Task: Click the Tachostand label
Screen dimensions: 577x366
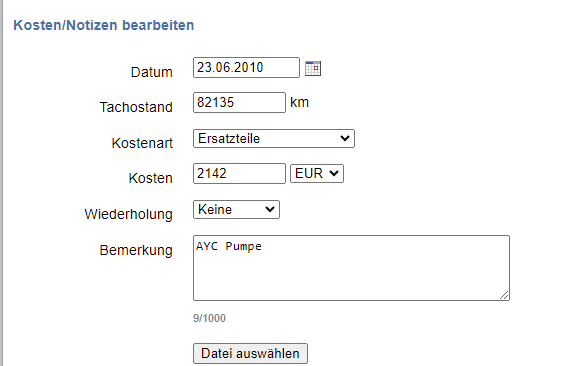Action: point(136,107)
